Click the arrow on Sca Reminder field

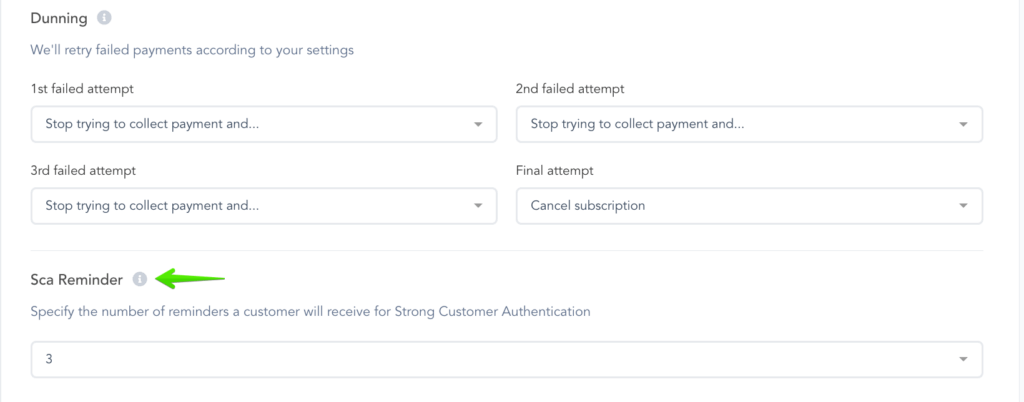coord(963,360)
